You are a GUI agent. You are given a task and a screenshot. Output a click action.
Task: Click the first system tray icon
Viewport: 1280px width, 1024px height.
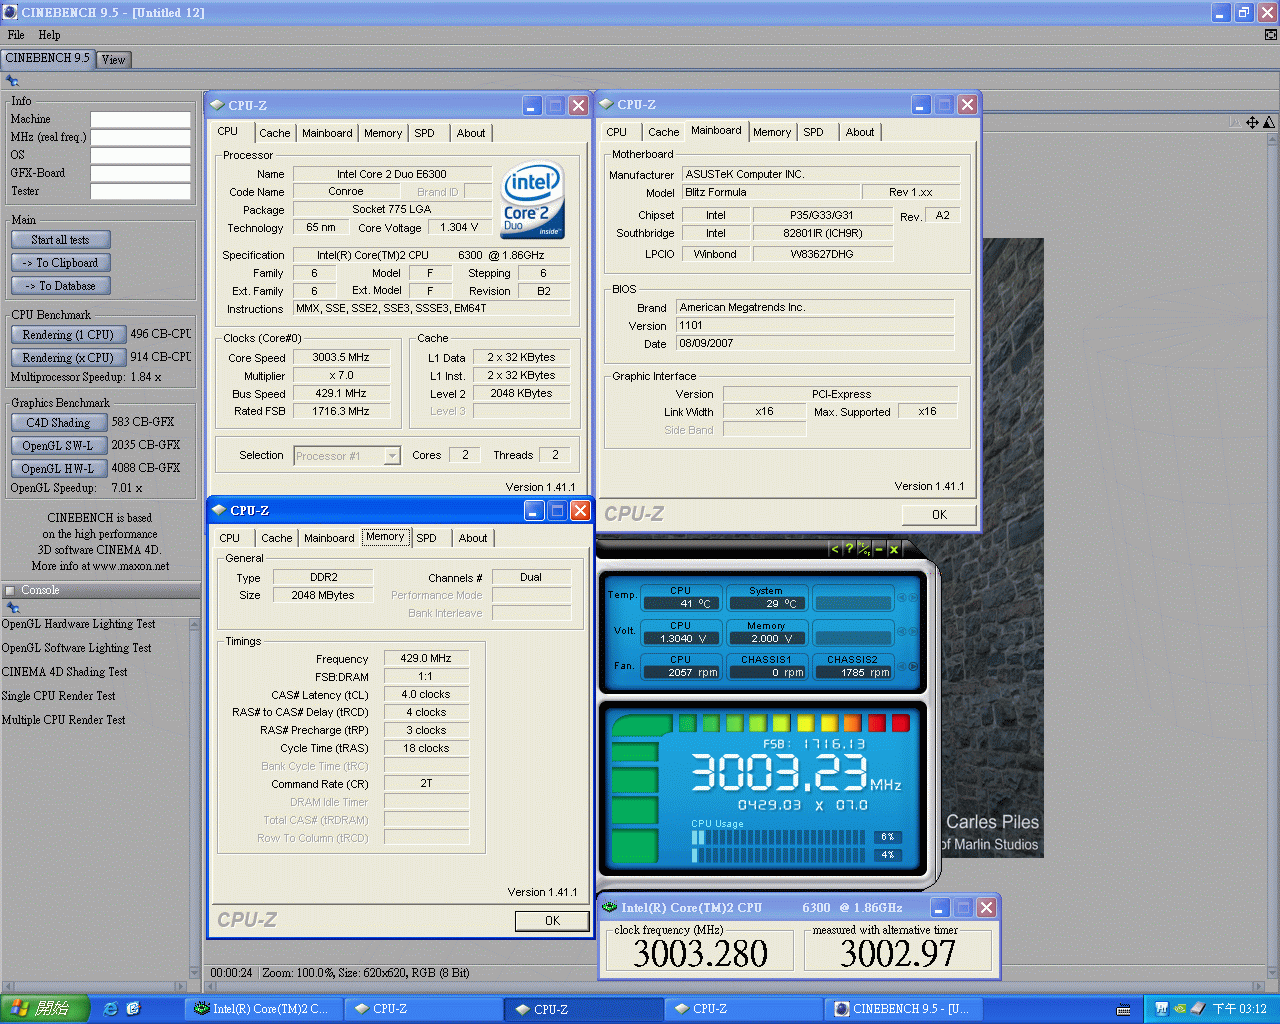(x=1162, y=1009)
